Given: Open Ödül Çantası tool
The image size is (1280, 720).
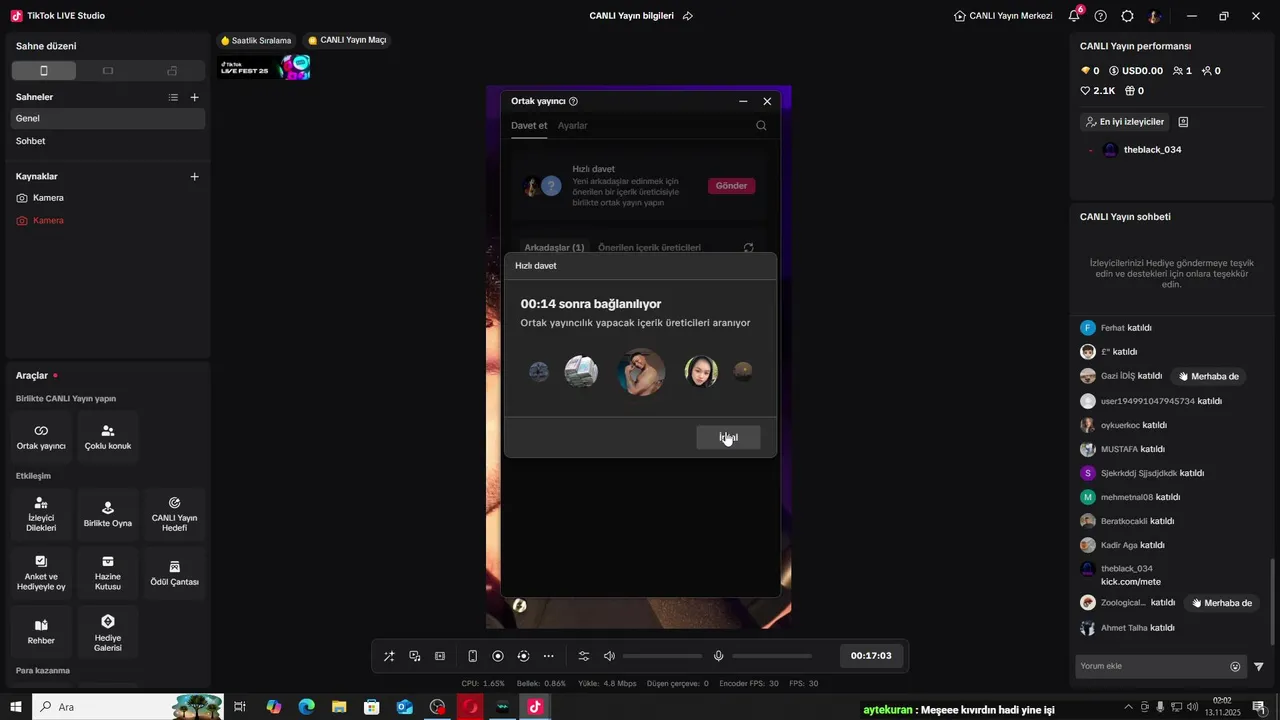Looking at the screenshot, I should (174, 573).
